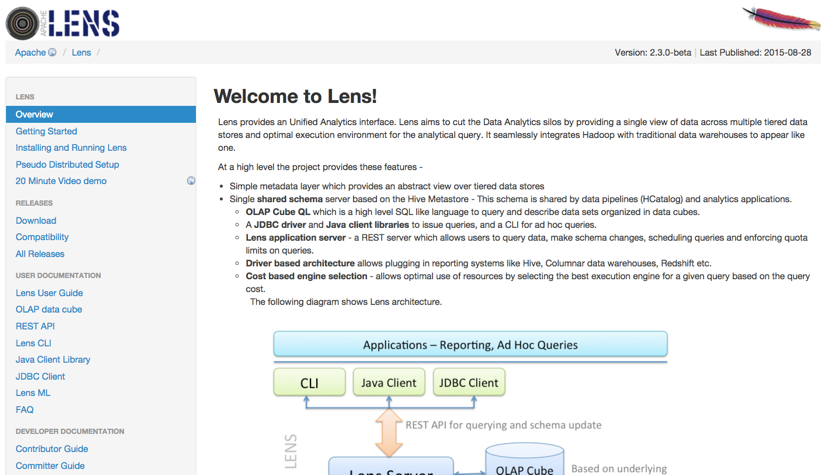
Task: Open the REST API documentation
Action: click(35, 326)
